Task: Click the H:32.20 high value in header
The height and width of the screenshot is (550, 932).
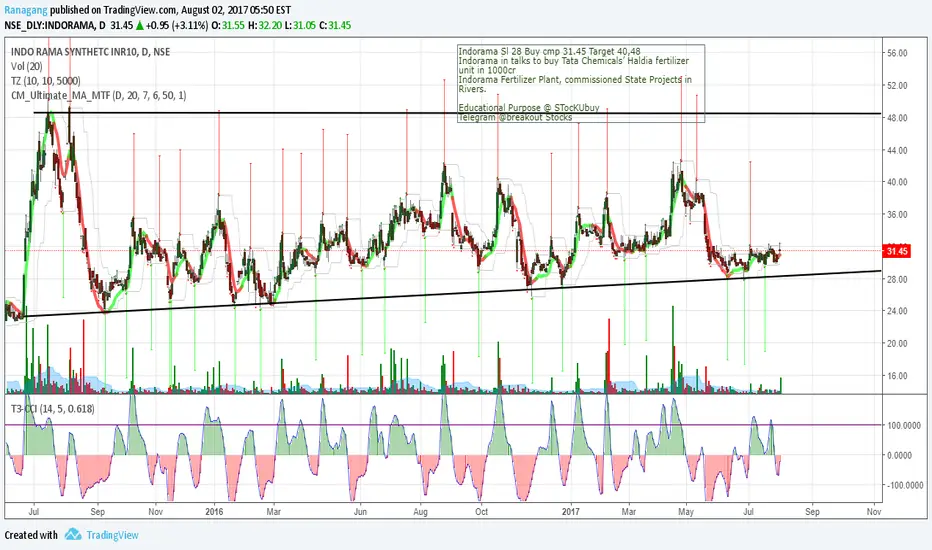Action: (265, 25)
